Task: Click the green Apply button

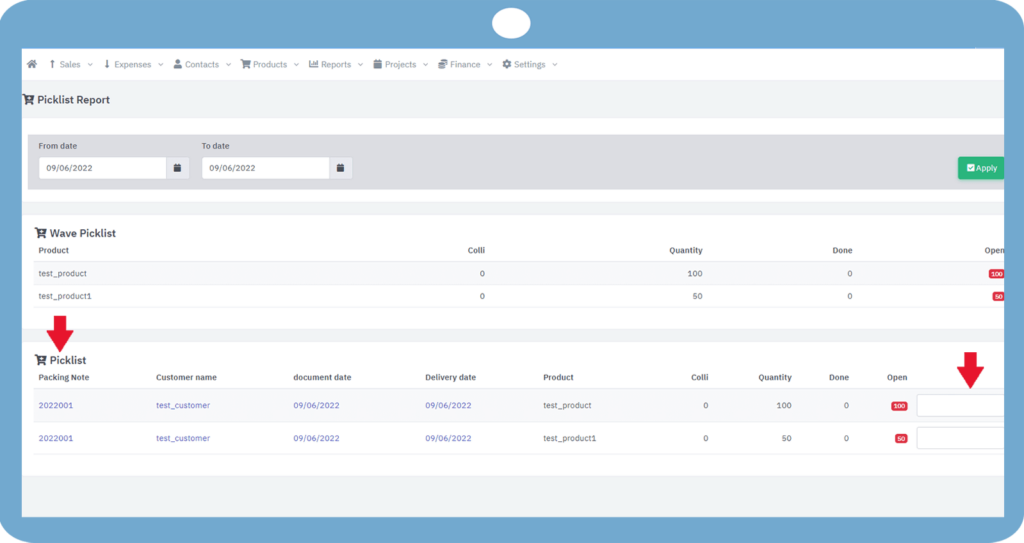Action: tap(981, 168)
